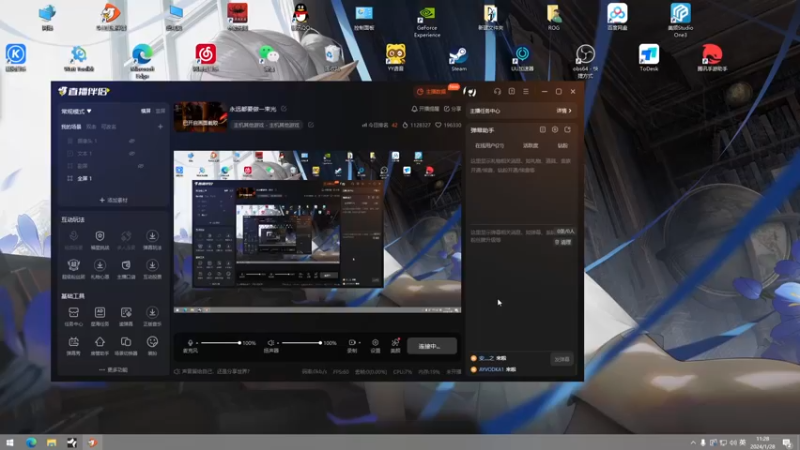Toggle visibility of 摄像头 1 source

132,141
